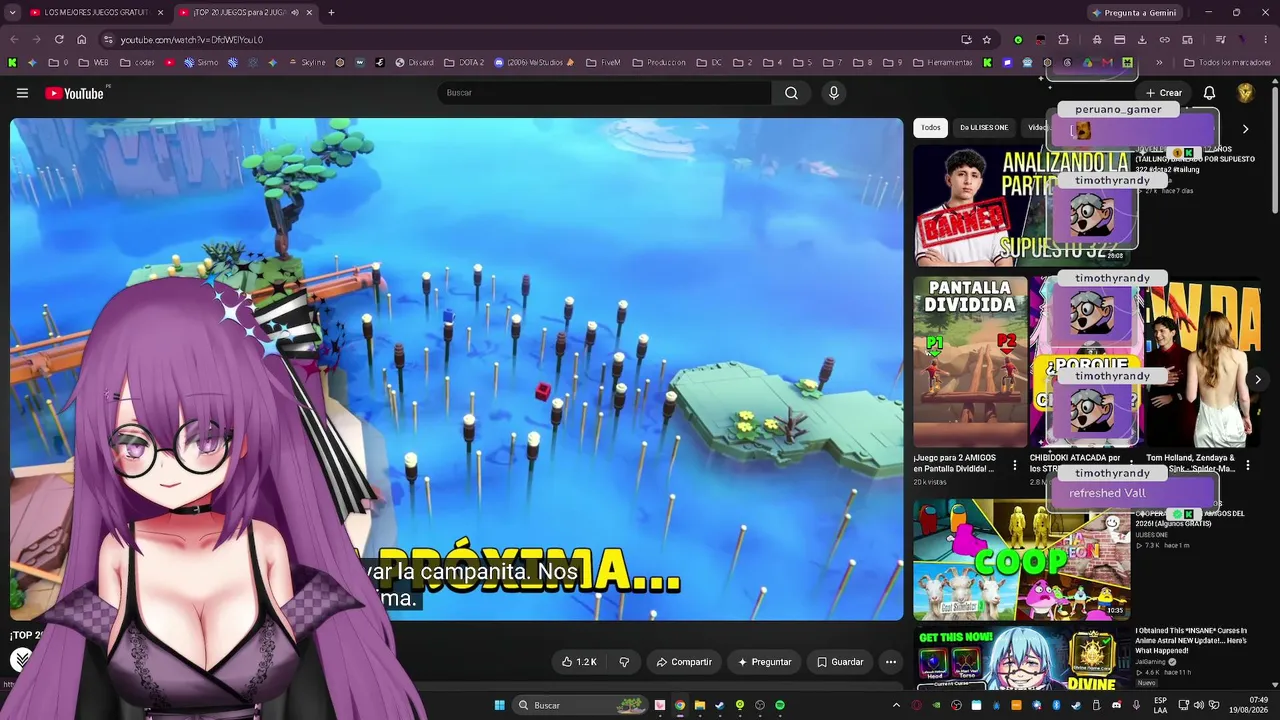Click the YouTube search magnifier button

point(791,93)
